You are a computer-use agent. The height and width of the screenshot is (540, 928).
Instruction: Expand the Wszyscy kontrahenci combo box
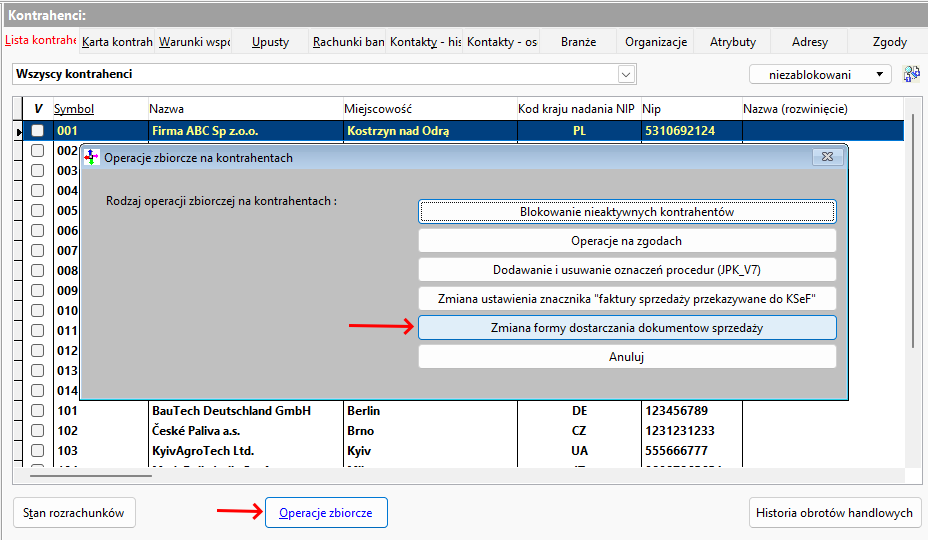point(626,74)
